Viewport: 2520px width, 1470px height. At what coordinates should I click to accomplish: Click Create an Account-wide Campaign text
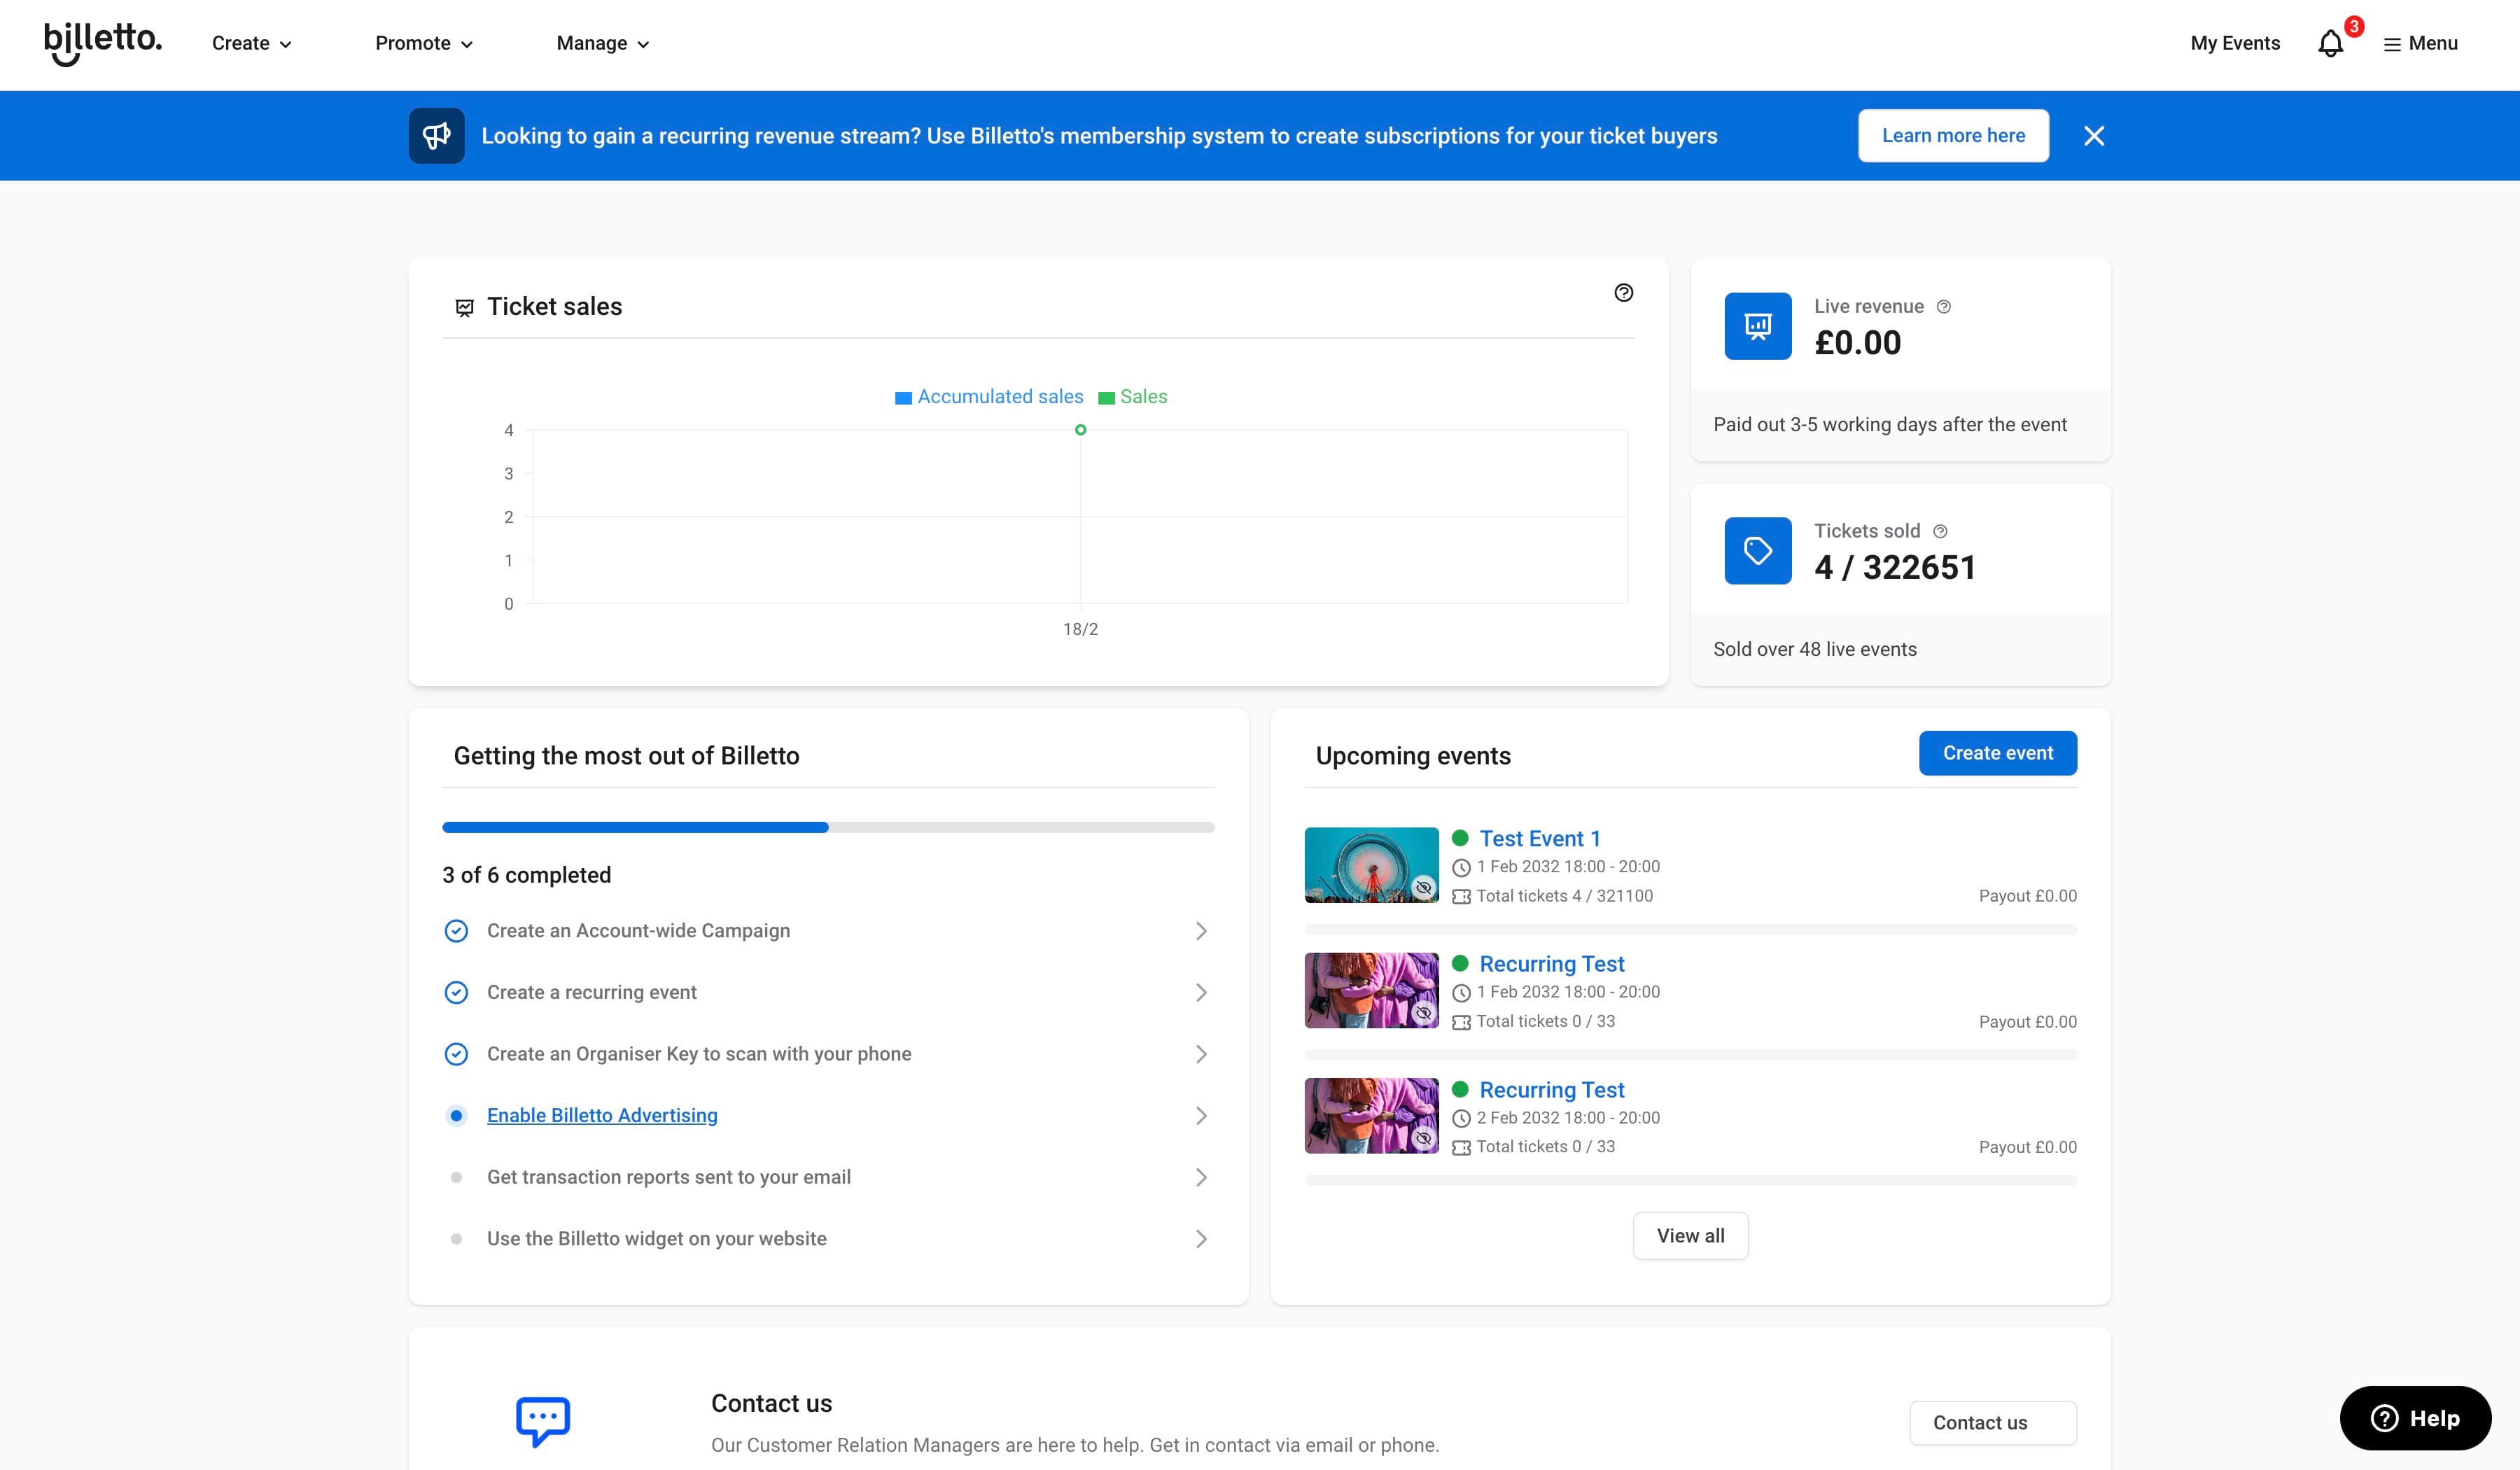click(638, 931)
